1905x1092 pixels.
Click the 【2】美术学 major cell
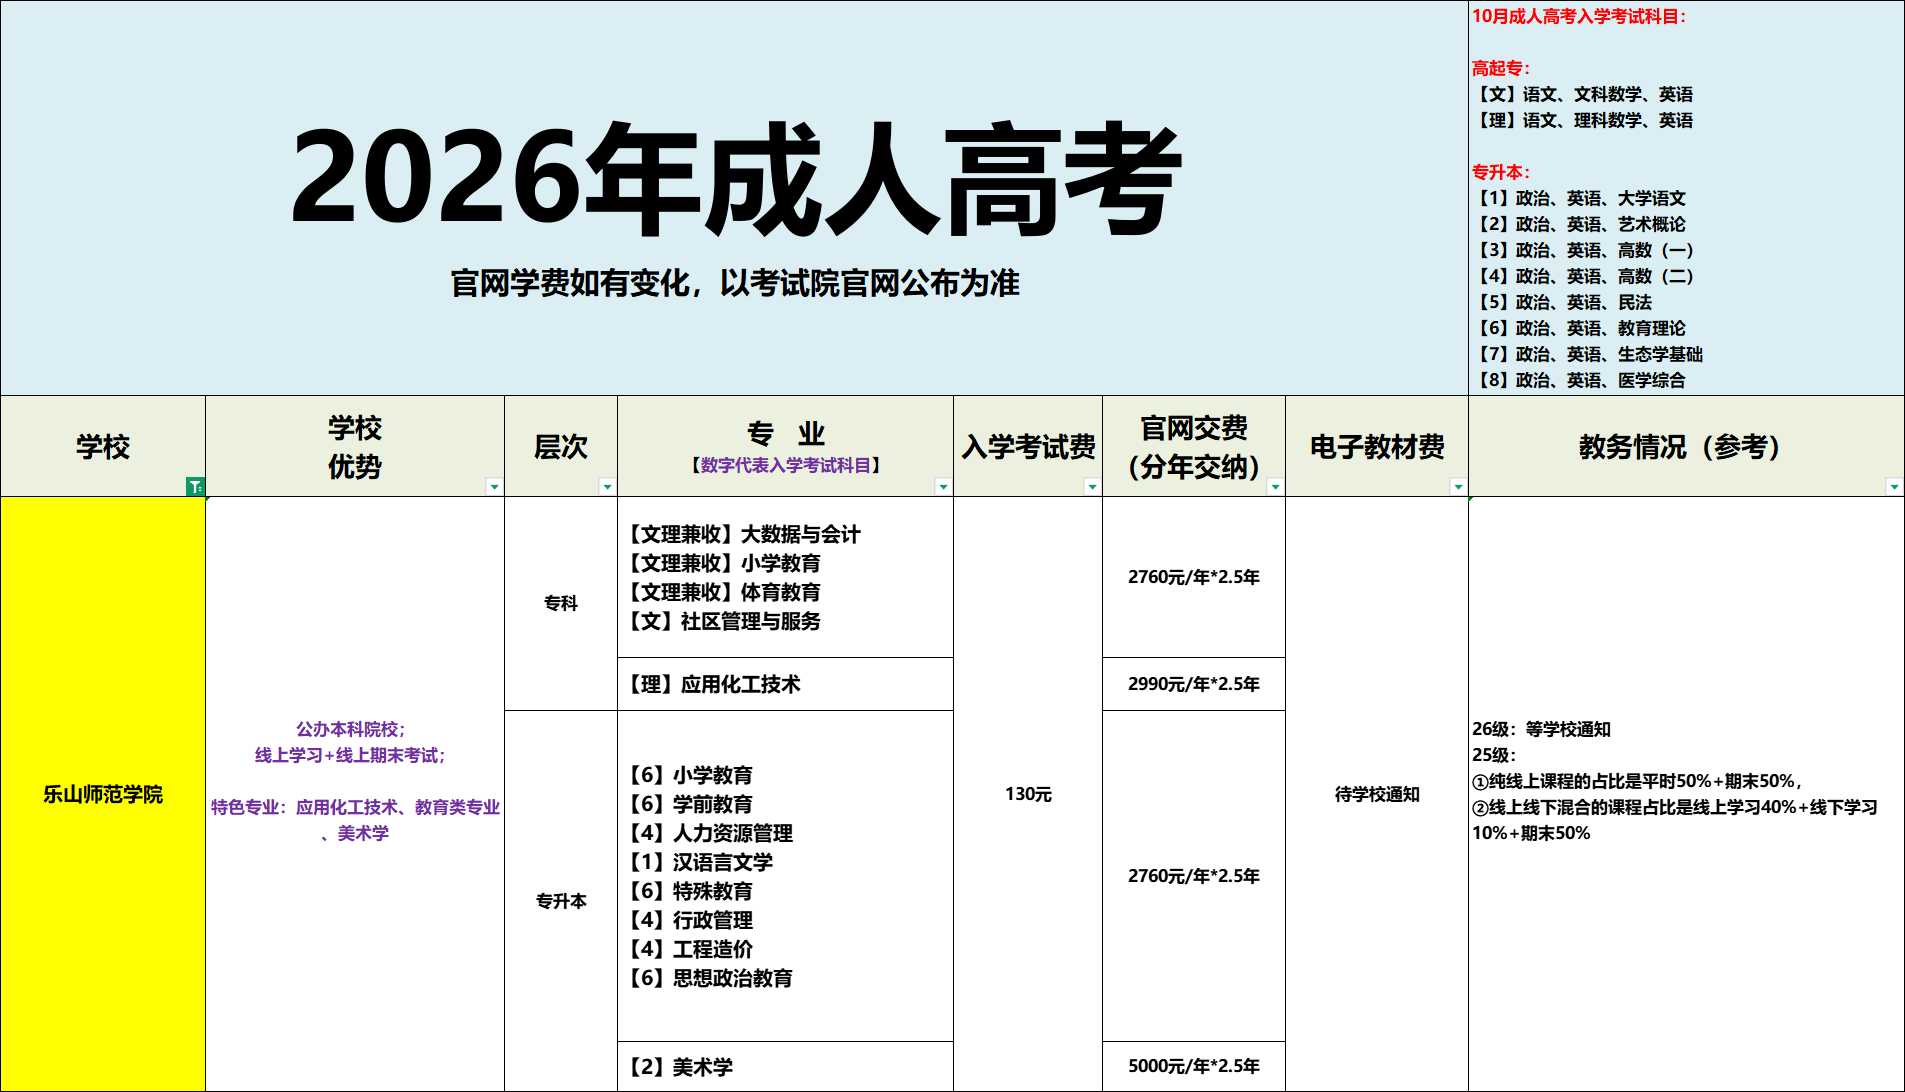point(785,1067)
